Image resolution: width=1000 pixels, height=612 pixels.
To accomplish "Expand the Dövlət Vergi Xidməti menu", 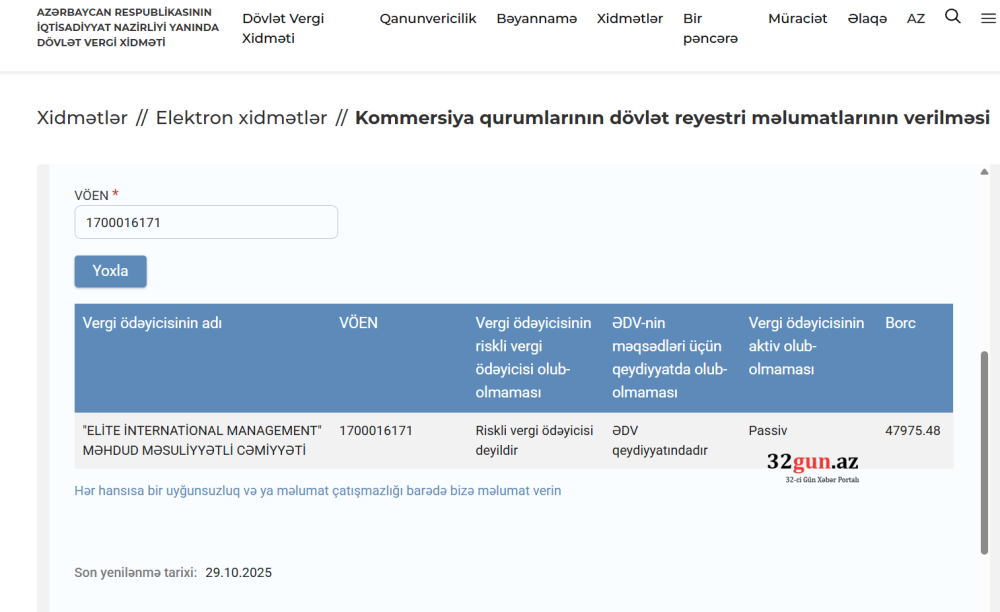I will pyautogui.click(x=283, y=28).
